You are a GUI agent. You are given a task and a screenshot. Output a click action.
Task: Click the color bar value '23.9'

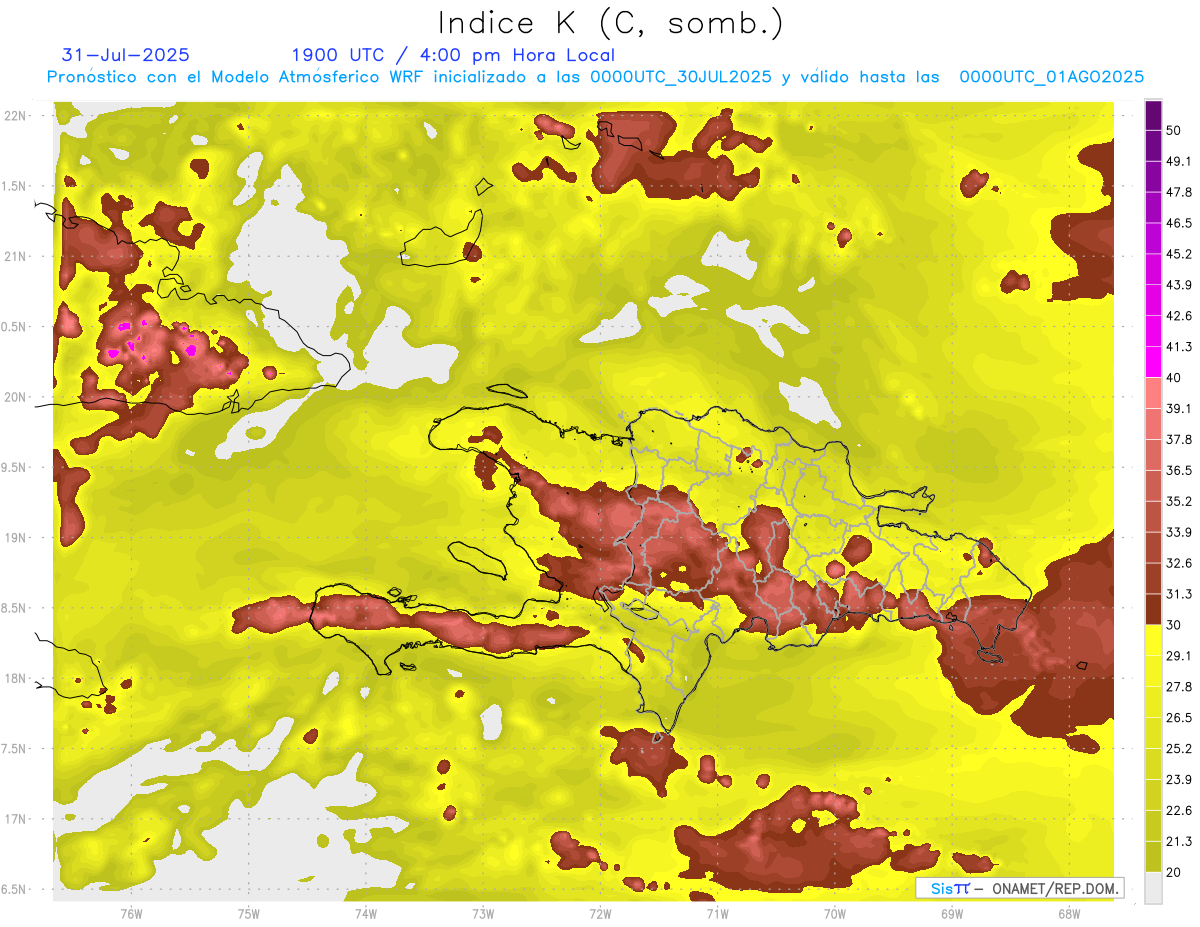tap(1177, 780)
